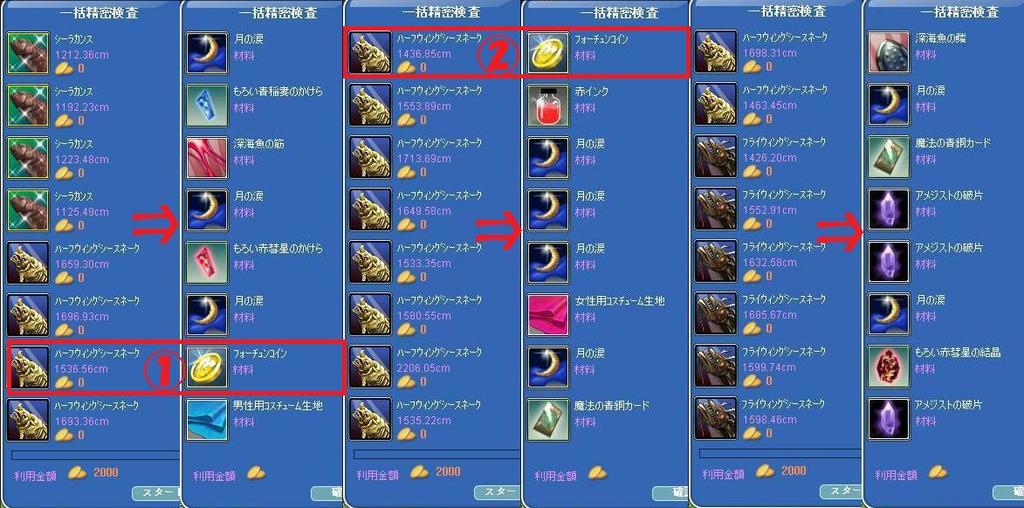Select the 男性用コスチューム生地 blue fabric icon
1024x508 pixels.
pos(207,419)
